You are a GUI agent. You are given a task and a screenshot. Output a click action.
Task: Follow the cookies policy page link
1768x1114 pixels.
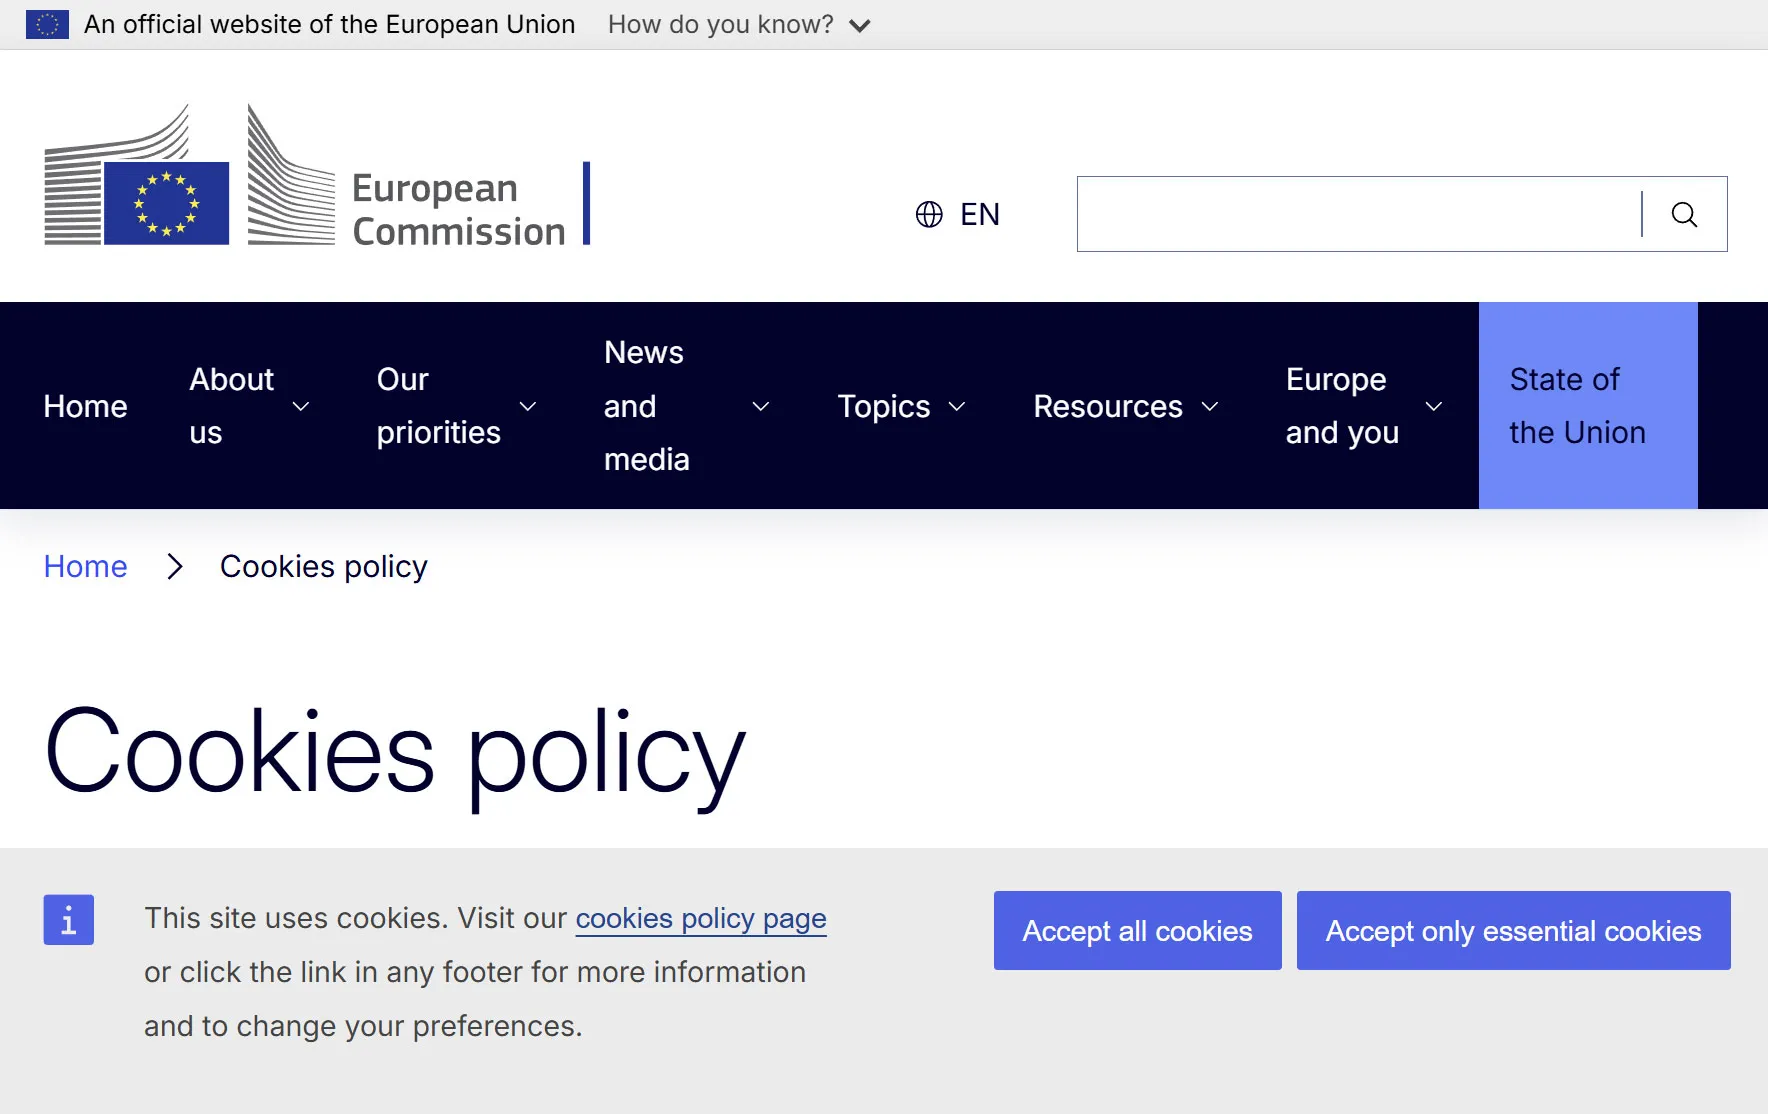click(x=701, y=918)
